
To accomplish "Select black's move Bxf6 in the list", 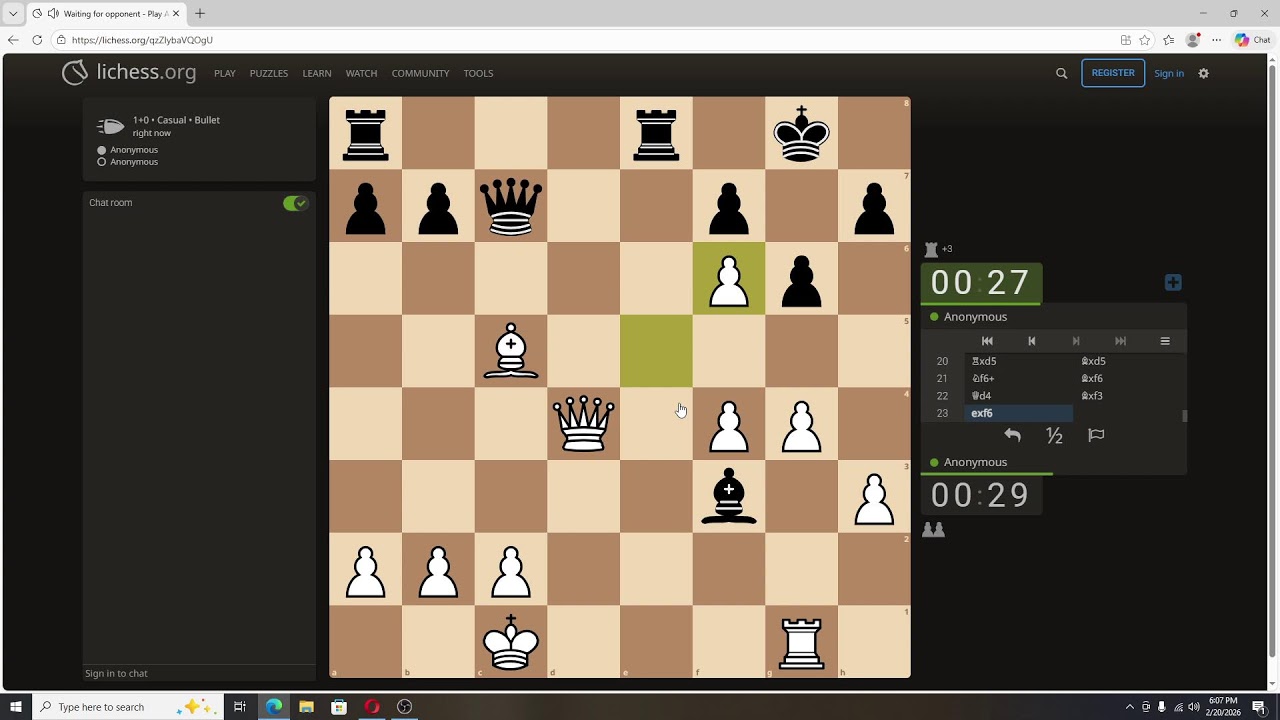I will tap(1128, 378).
